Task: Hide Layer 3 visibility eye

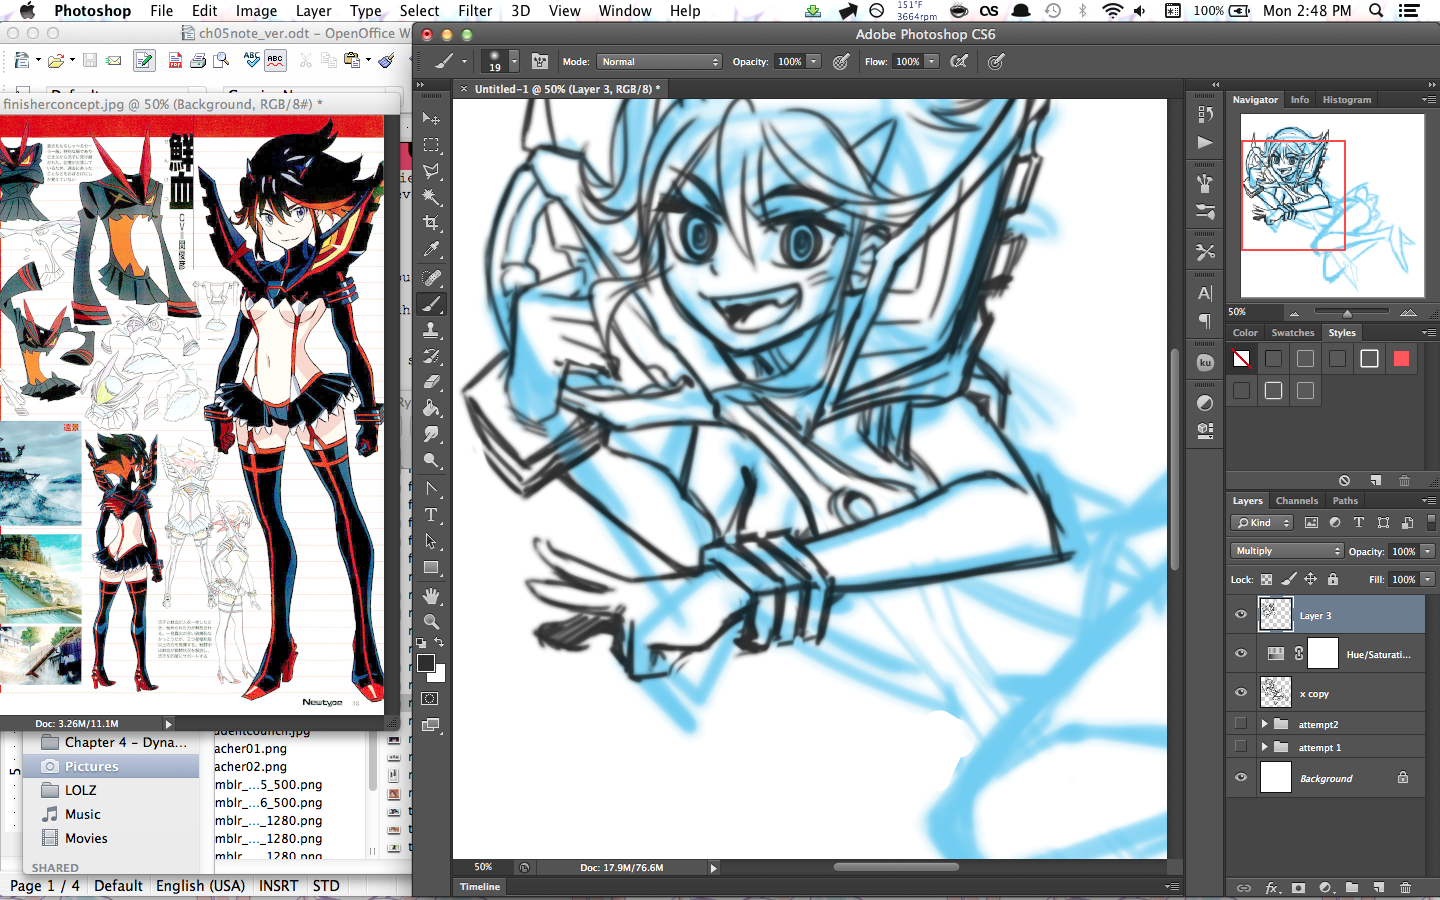Action: pos(1241,615)
